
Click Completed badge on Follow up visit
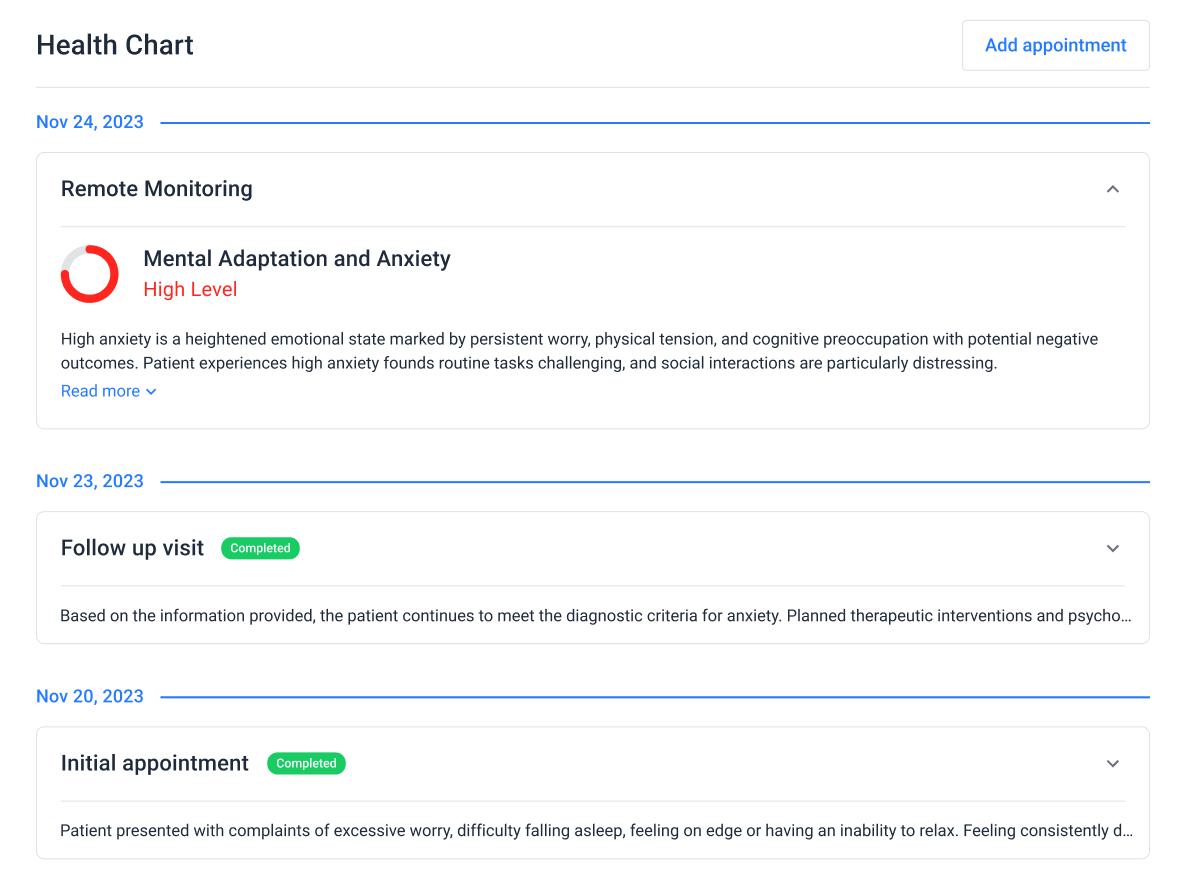pos(260,548)
